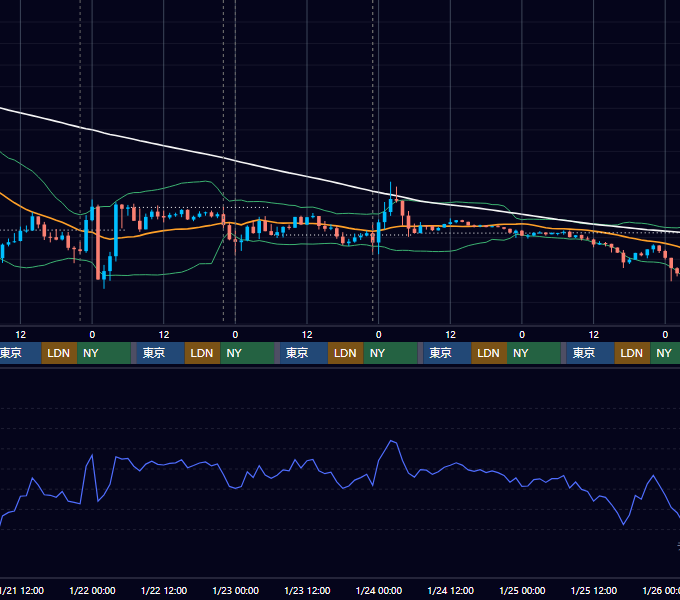Click the tall red candle after 1/22 00:00
The height and width of the screenshot is (600, 680).
tap(98, 243)
